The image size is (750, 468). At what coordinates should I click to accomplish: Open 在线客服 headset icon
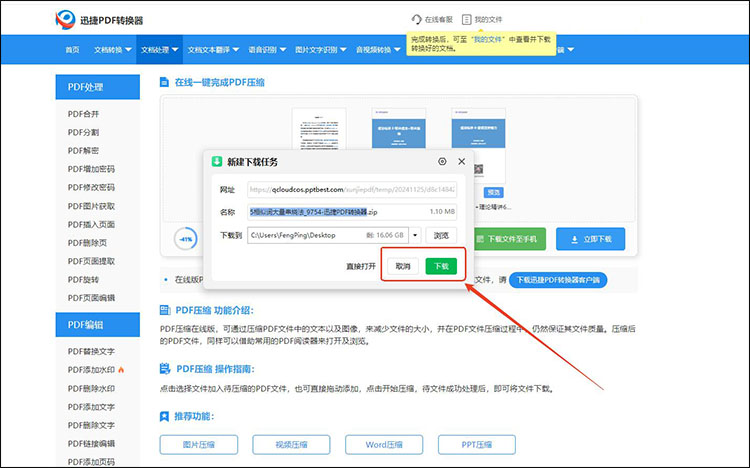click(416, 19)
